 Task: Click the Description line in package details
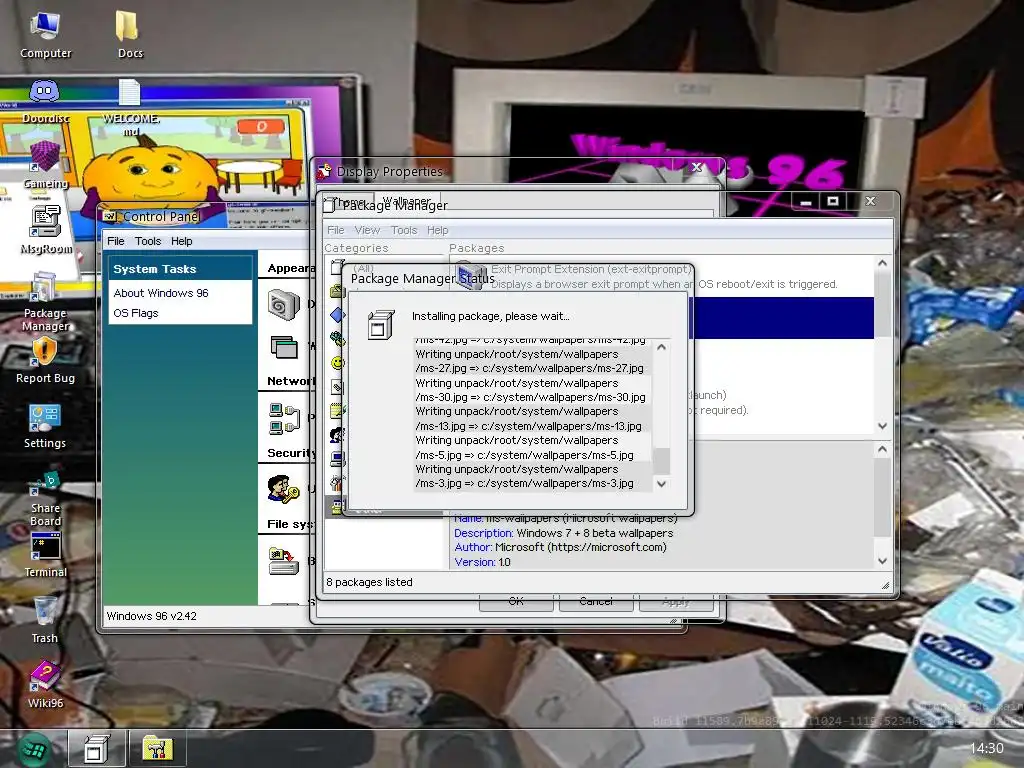[564, 533]
